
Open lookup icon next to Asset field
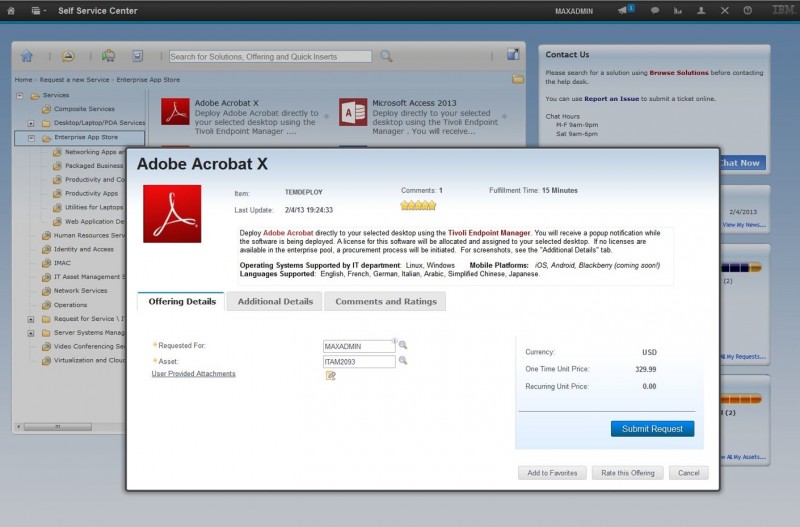click(403, 361)
